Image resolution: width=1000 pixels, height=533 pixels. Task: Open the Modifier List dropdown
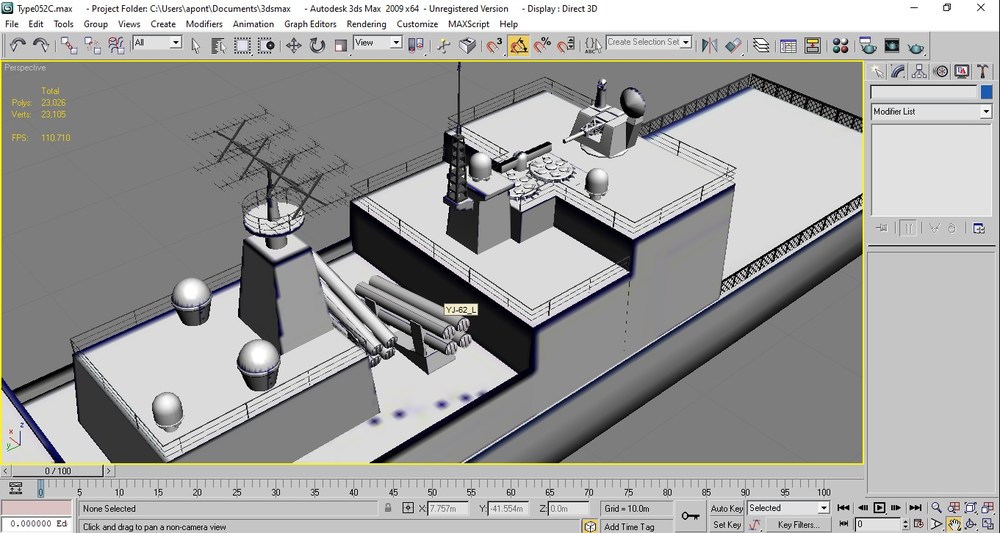pos(932,112)
